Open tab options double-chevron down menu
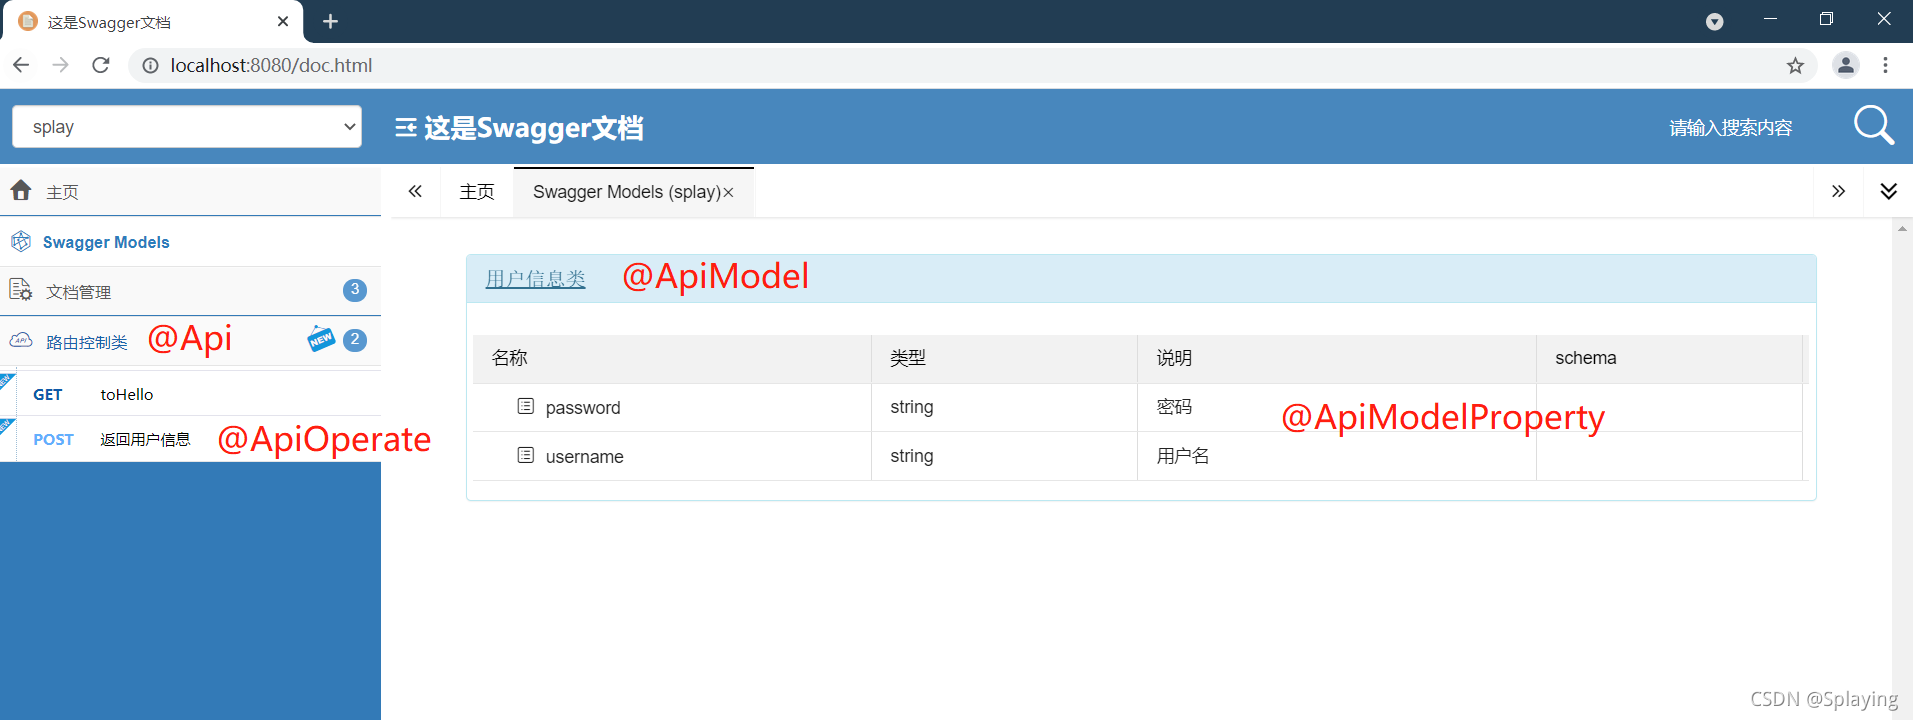1913x720 pixels. (x=1888, y=191)
